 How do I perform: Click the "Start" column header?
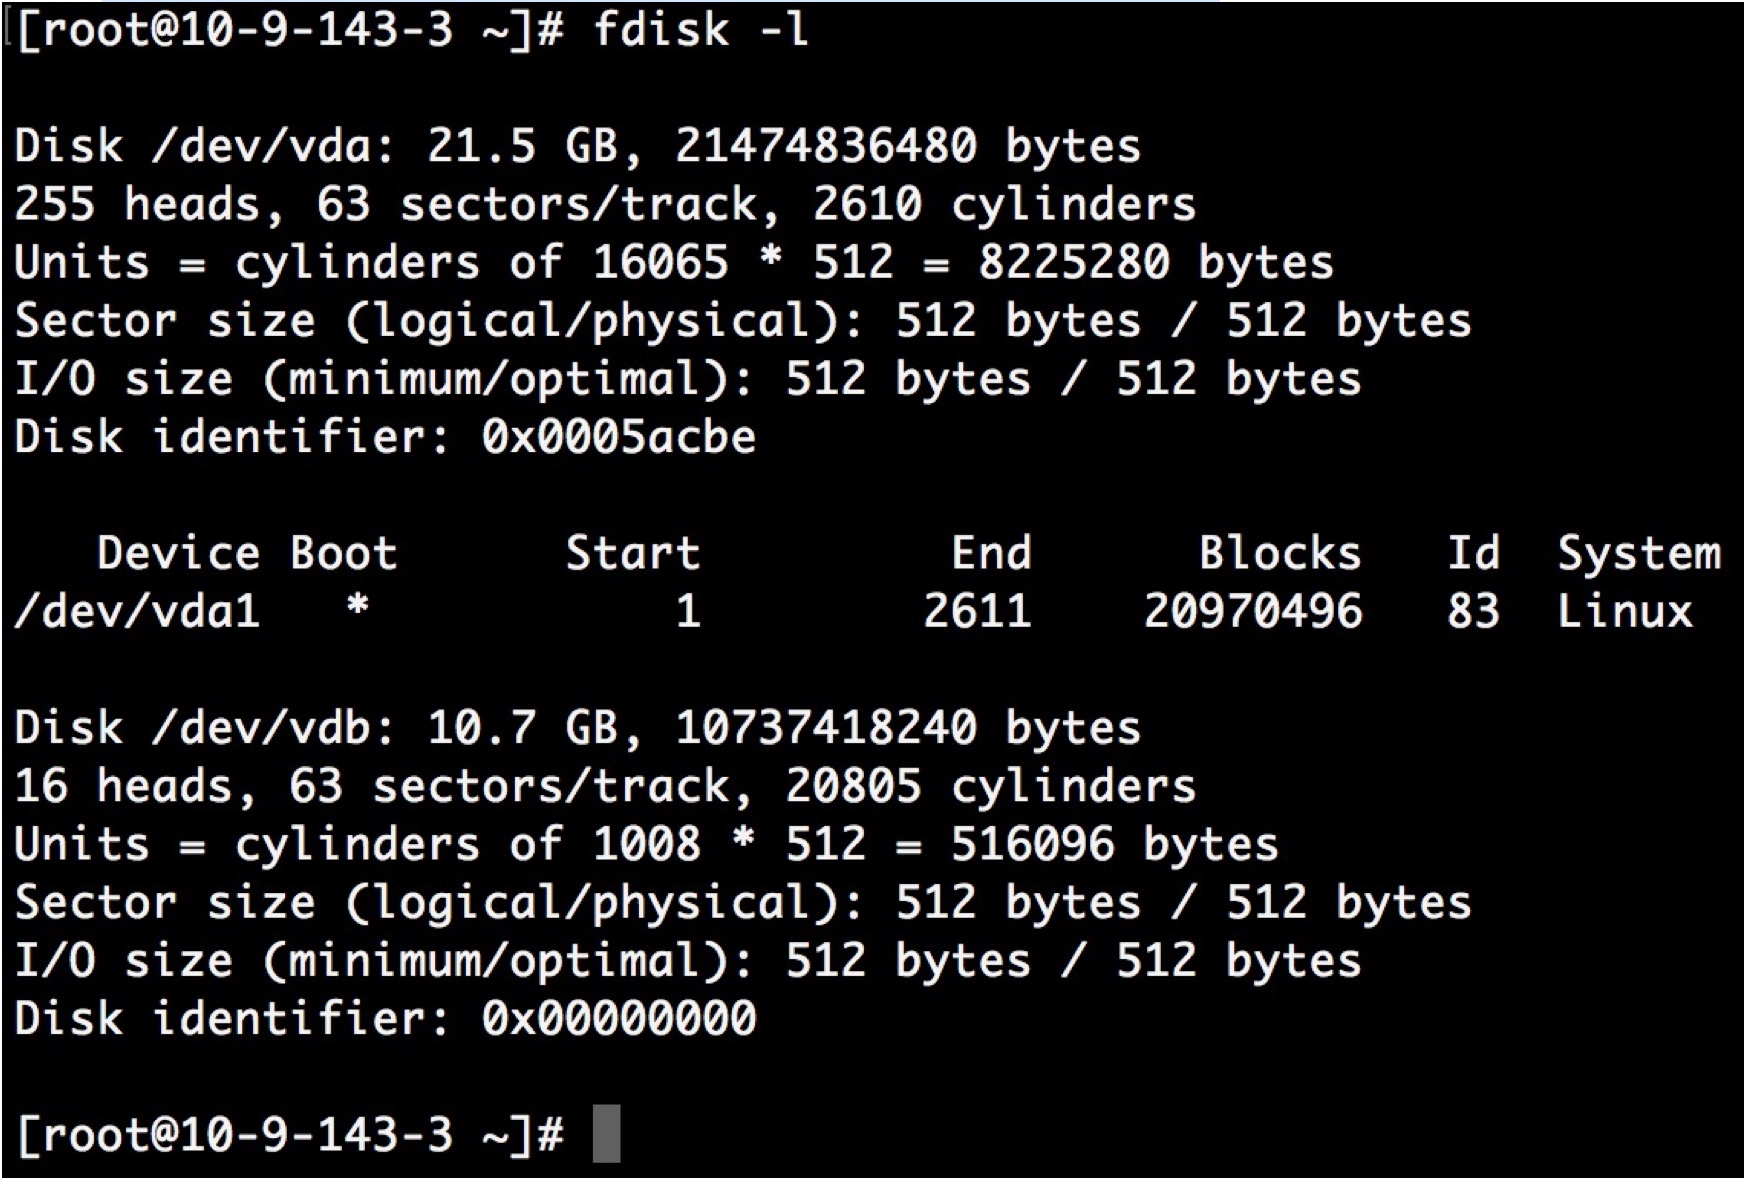coord(632,553)
